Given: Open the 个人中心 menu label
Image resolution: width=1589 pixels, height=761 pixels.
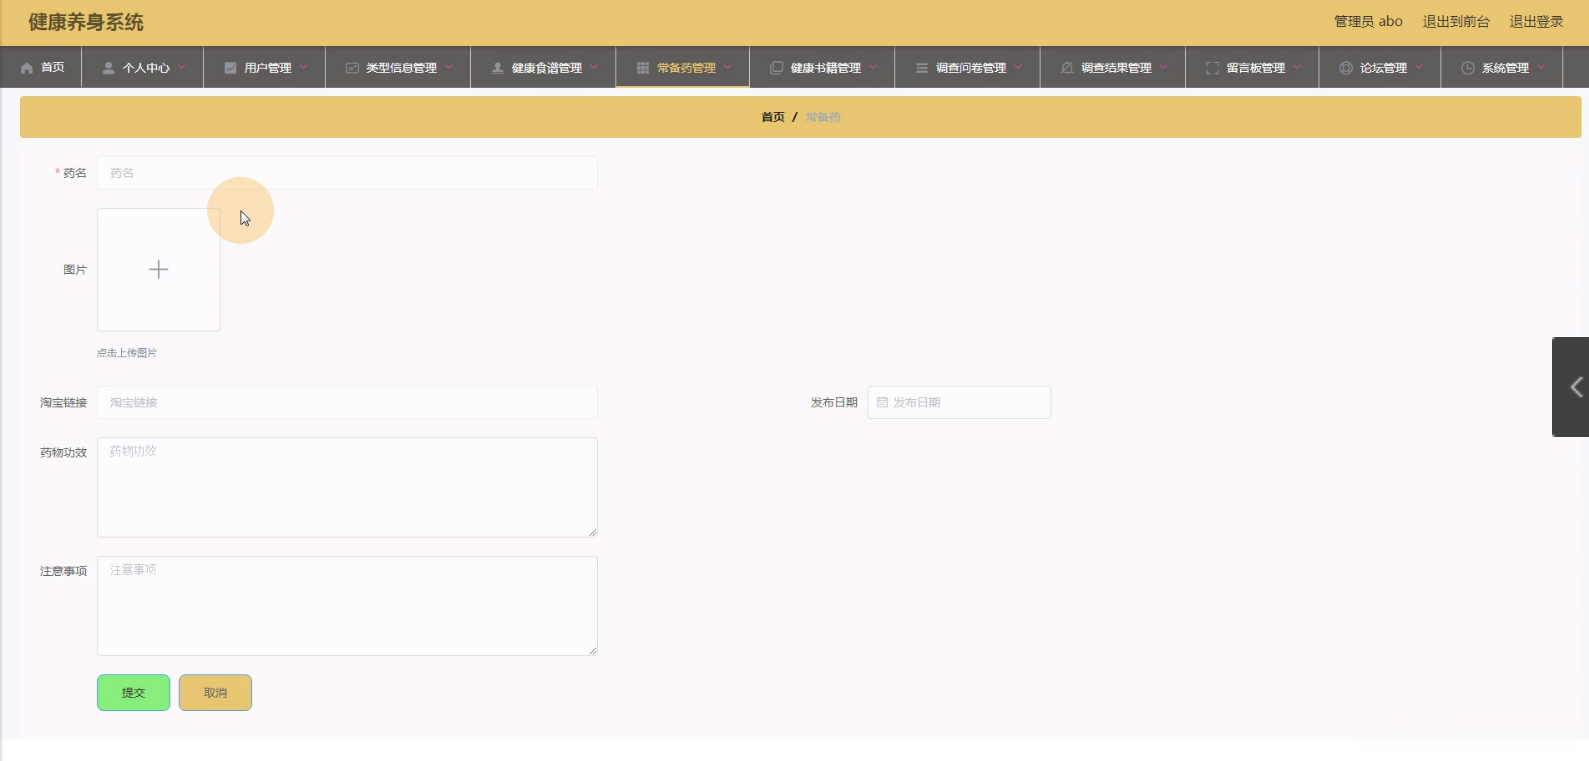Looking at the screenshot, I should click(x=146, y=68).
